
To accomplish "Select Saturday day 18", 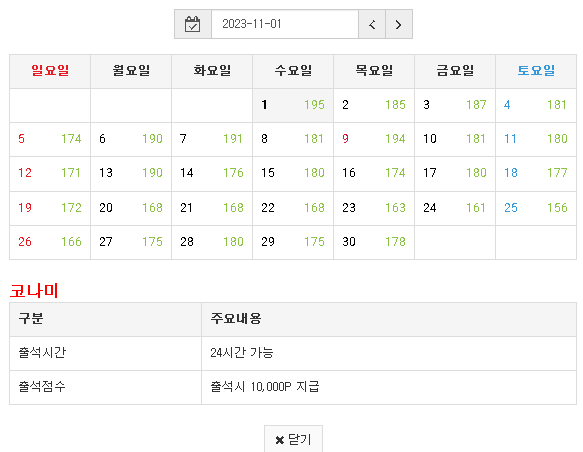I will (x=511, y=173).
